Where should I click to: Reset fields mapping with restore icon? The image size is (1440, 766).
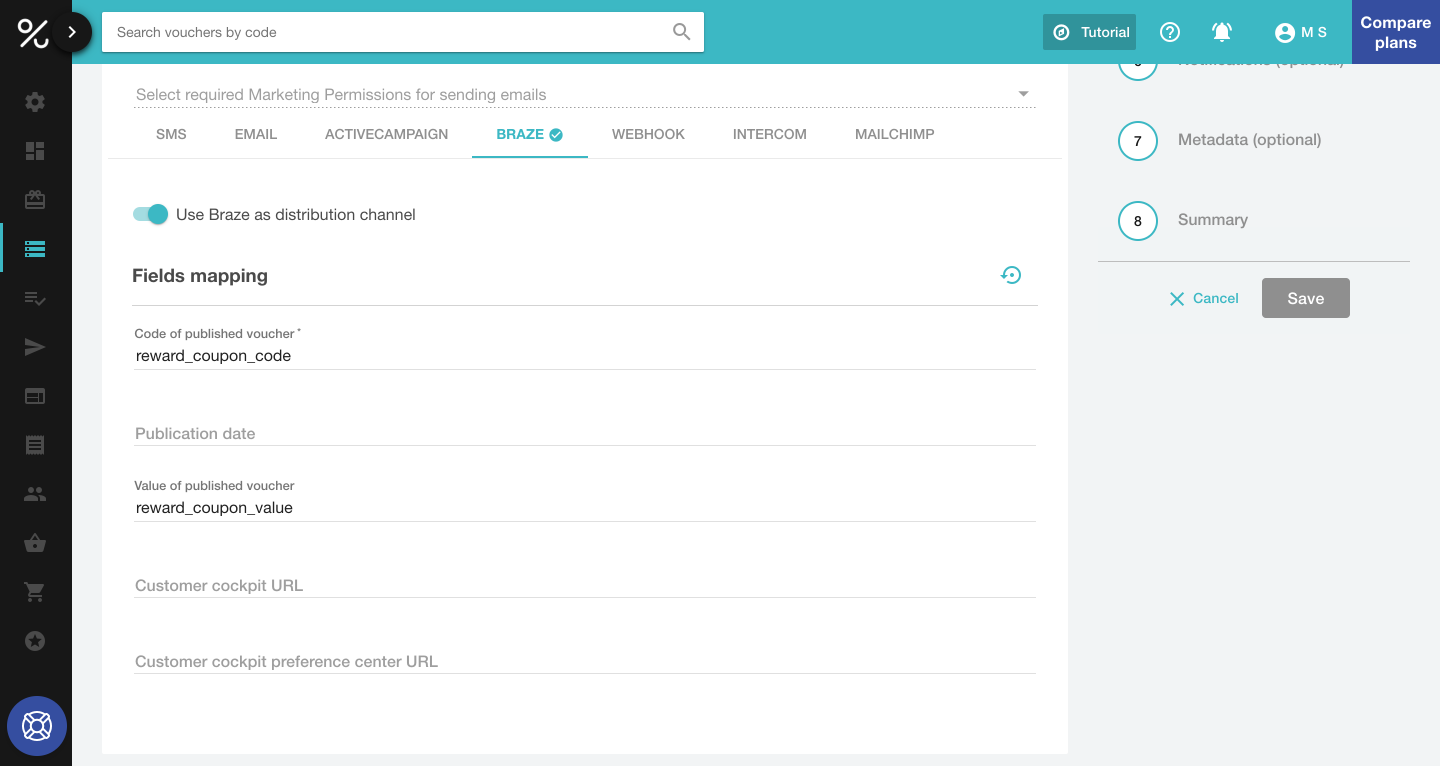[1011, 275]
